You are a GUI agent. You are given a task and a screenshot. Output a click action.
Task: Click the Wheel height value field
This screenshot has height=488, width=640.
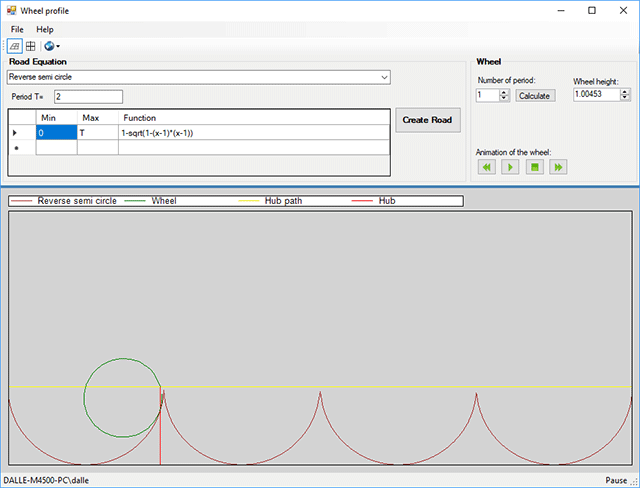[597, 94]
